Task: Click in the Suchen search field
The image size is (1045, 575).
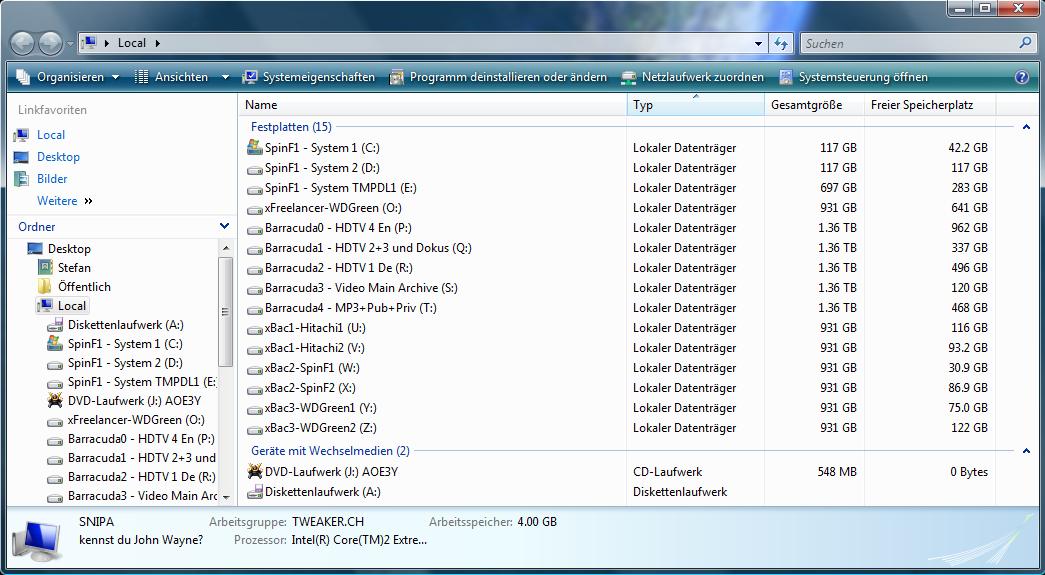Action: click(x=908, y=43)
